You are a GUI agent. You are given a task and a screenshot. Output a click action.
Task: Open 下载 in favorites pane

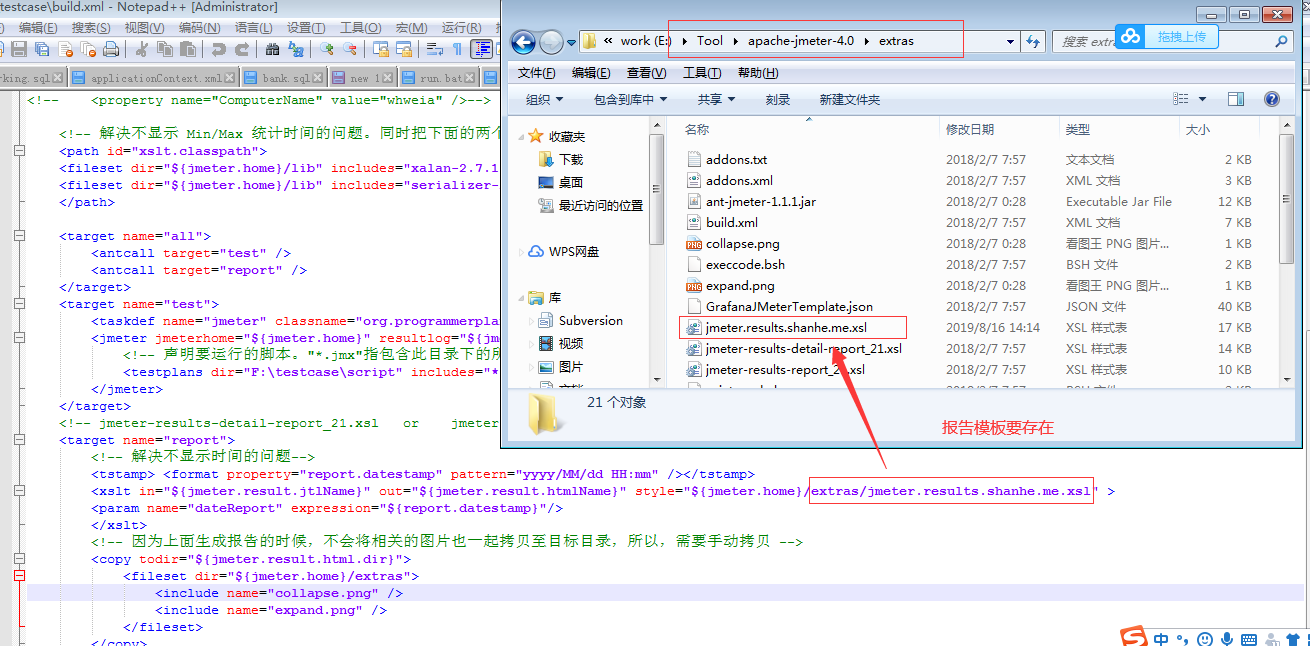tap(571, 159)
